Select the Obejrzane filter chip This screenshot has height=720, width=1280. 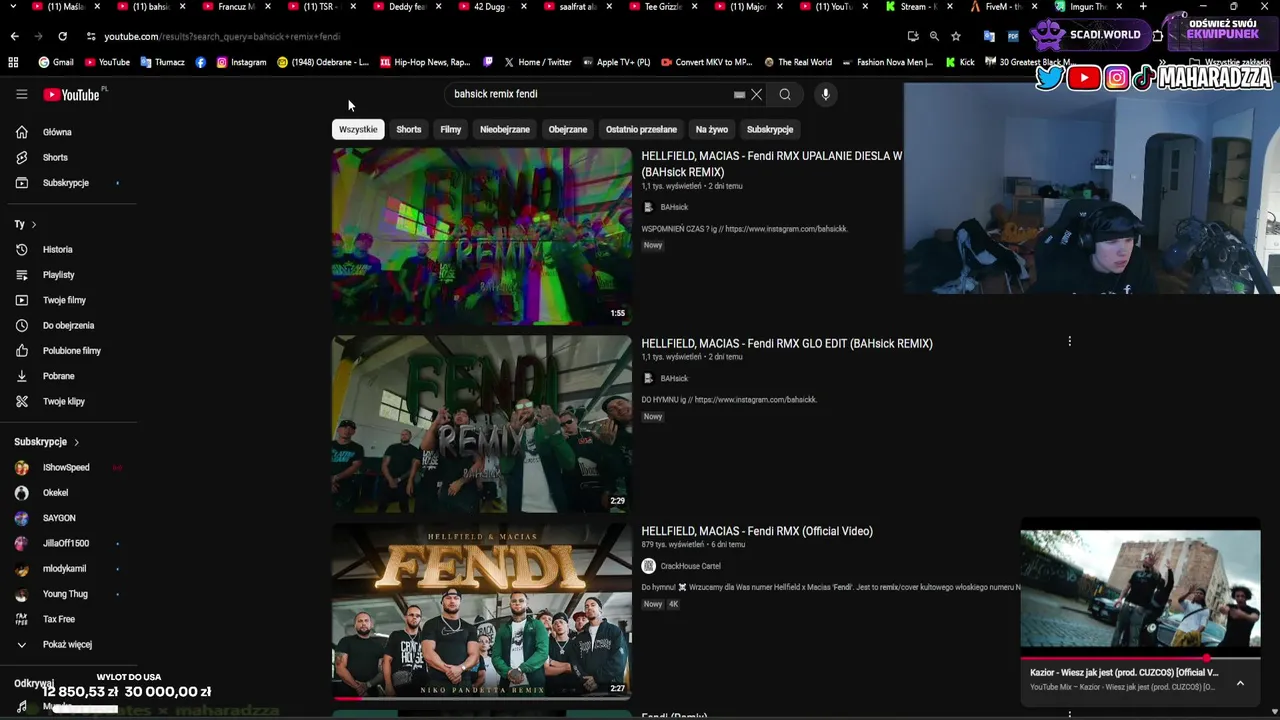(x=567, y=129)
